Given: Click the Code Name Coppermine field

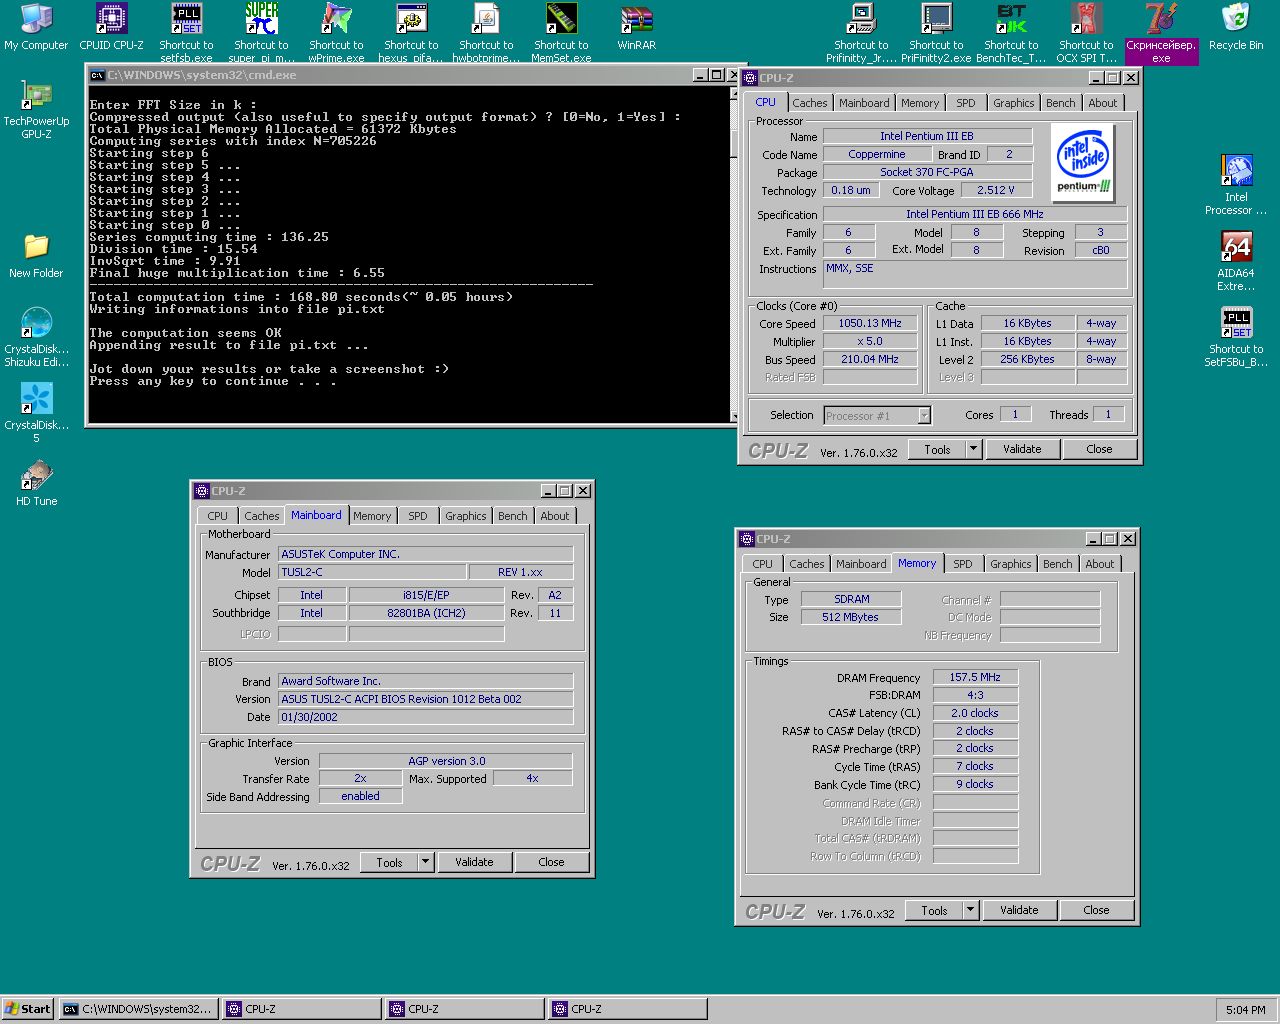Looking at the screenshot, I should [x=877, y=154].
